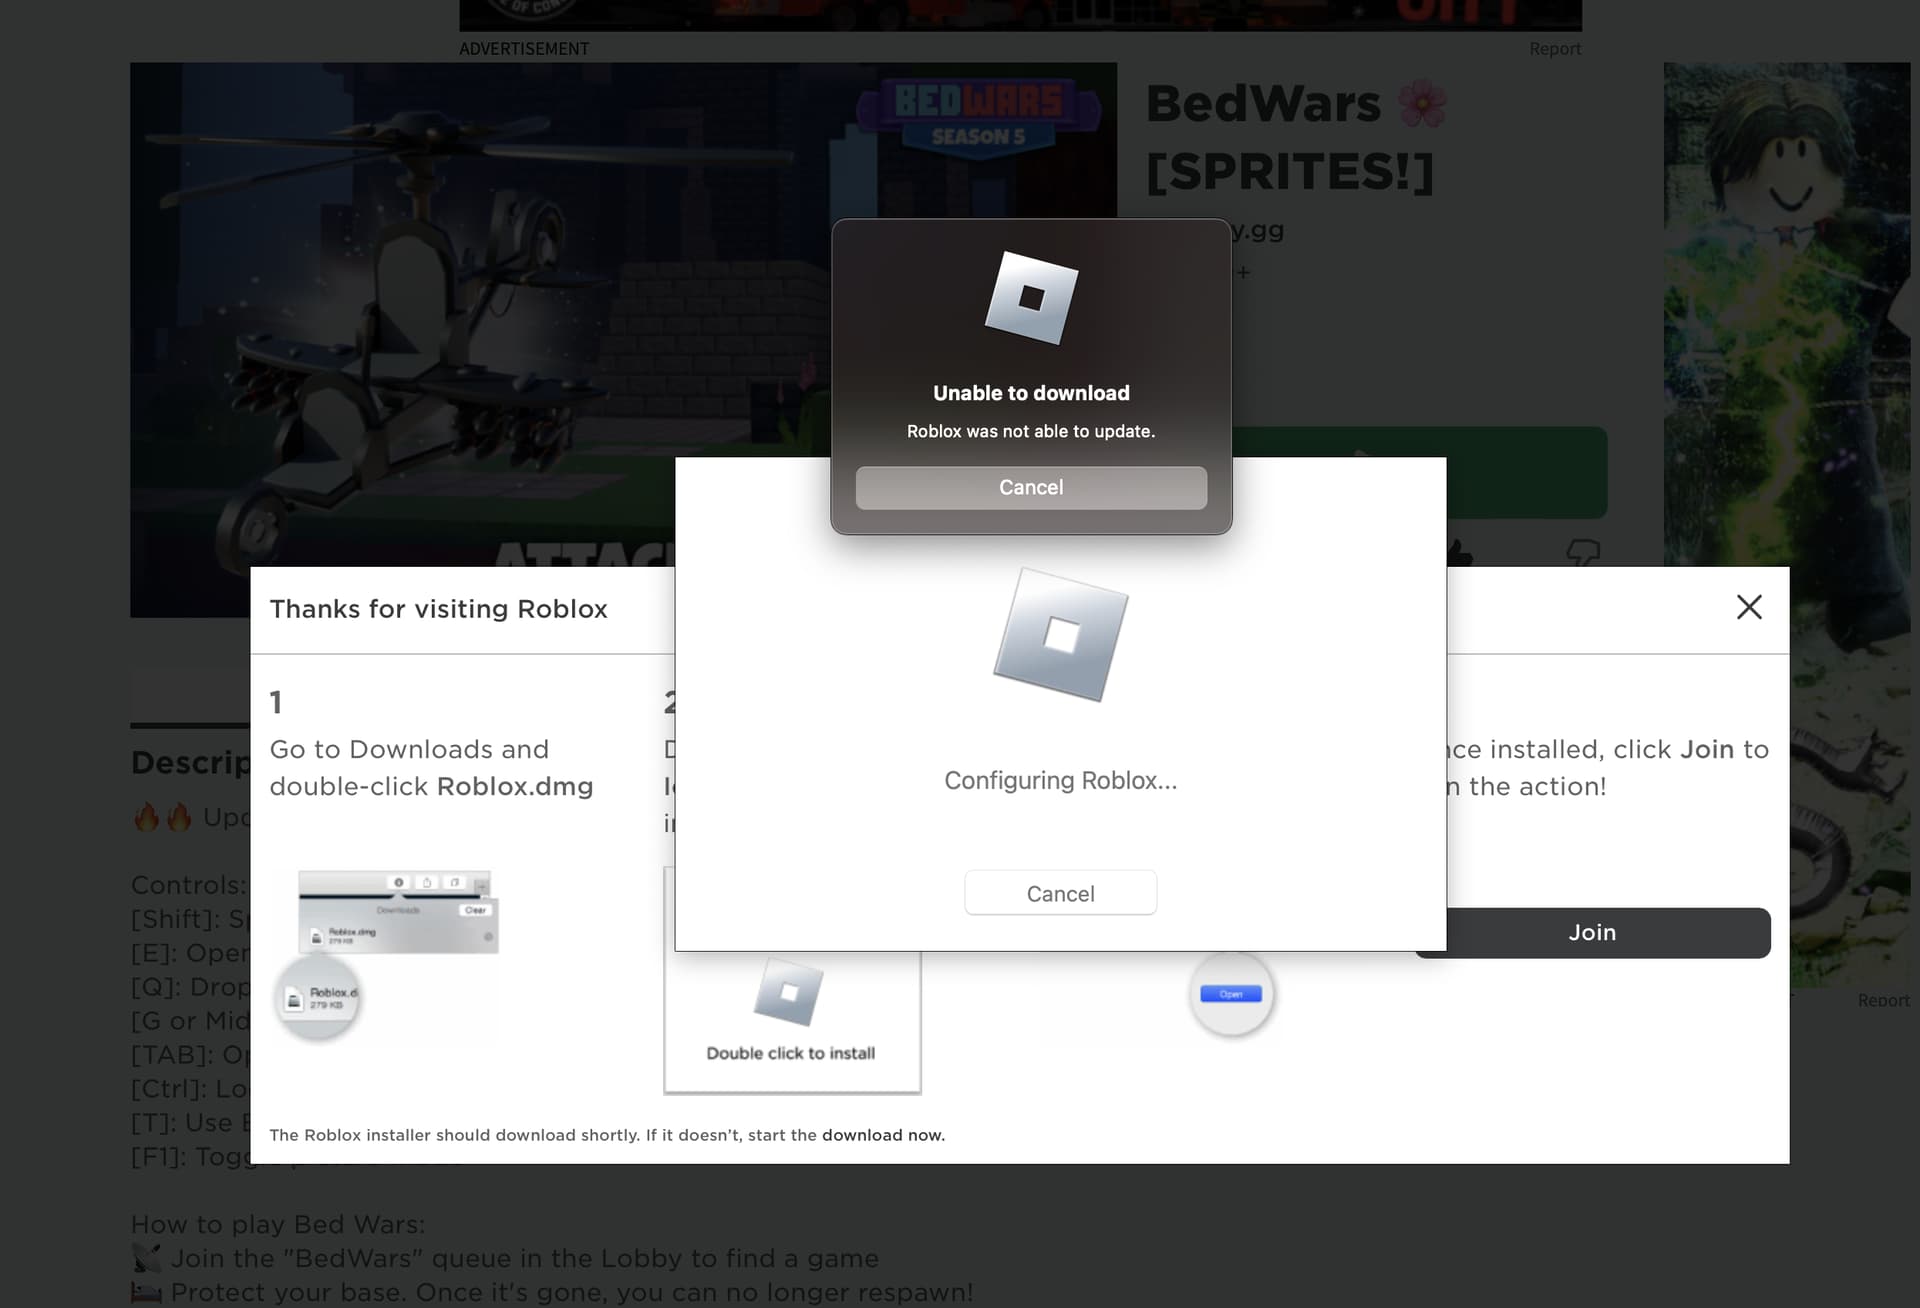The height and width of the screenshot is (1308, 1920).
Task: Click the Roblox logo in the alert
Action: coord(1031,297)
